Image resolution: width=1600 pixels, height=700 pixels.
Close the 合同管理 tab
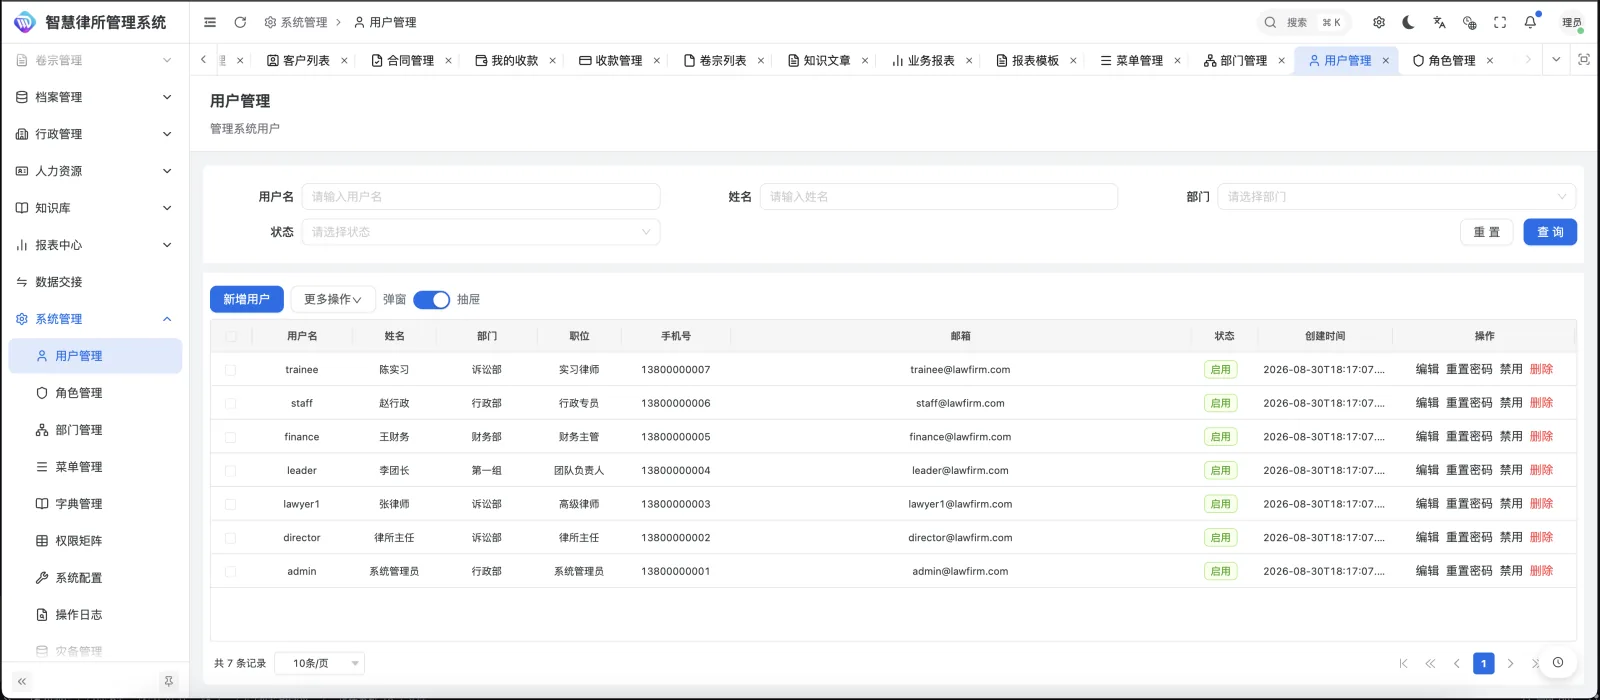point(448,61)
